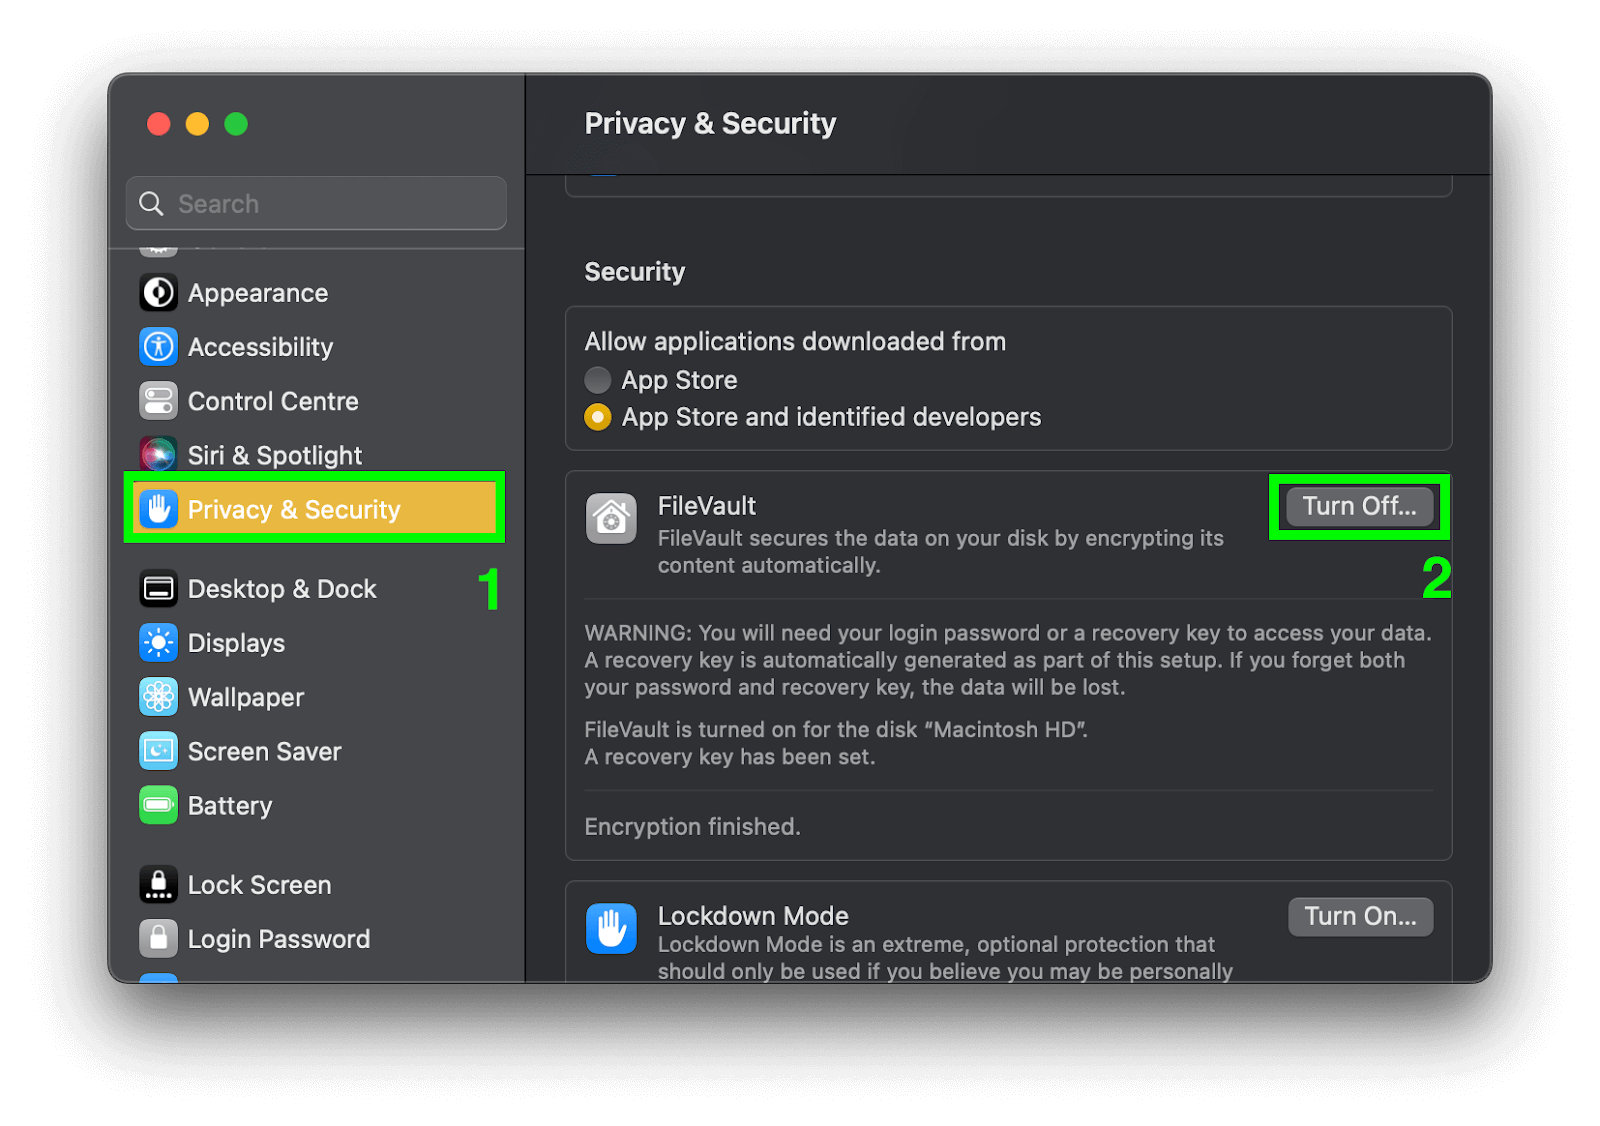This screenshot has height=1126, width=1600.
Task: Click inside the Search field
Action: [316, 203]
